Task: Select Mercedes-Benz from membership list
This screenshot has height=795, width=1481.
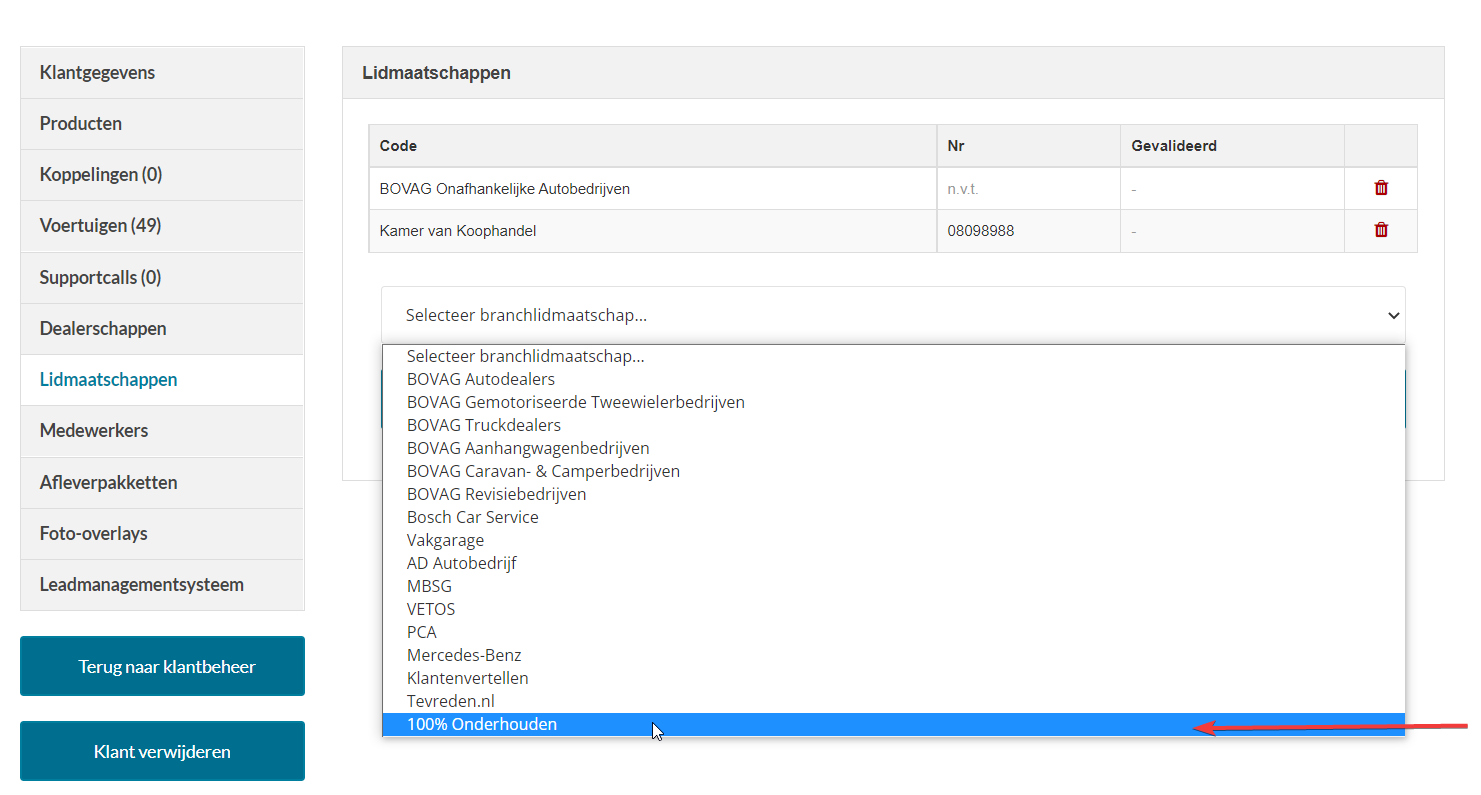Action: [x=464, y=655]
